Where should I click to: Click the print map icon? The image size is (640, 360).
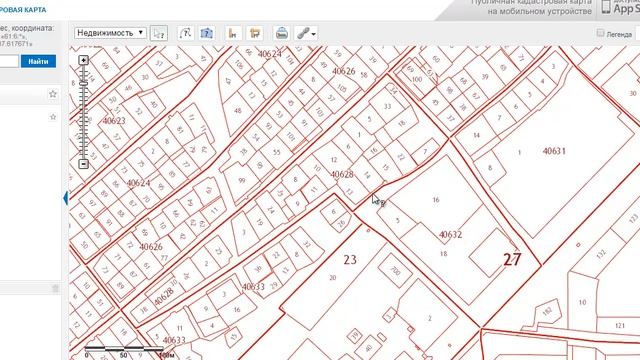(282, 33)
